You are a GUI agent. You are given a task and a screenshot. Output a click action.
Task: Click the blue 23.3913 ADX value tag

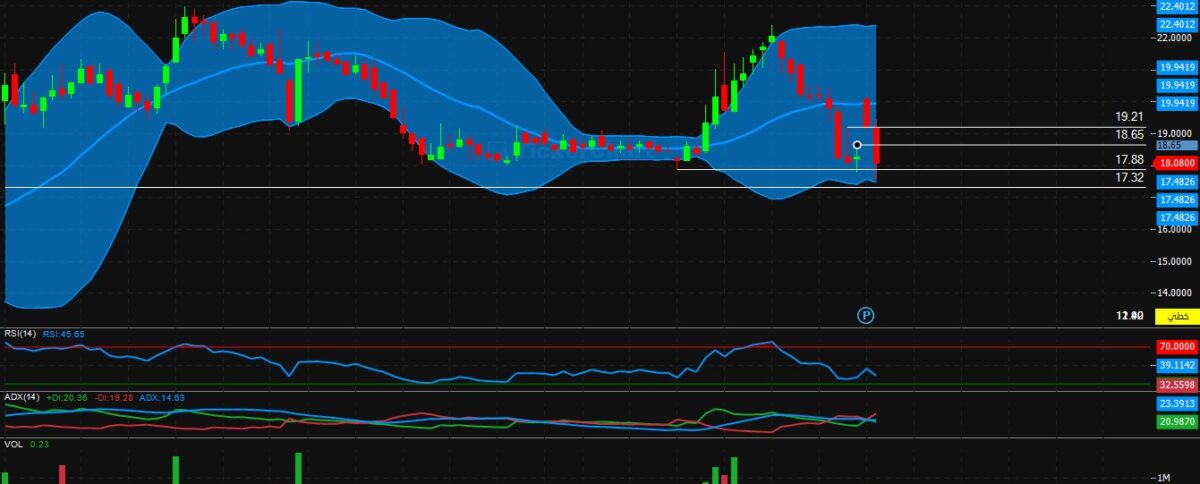(1177, 404)
